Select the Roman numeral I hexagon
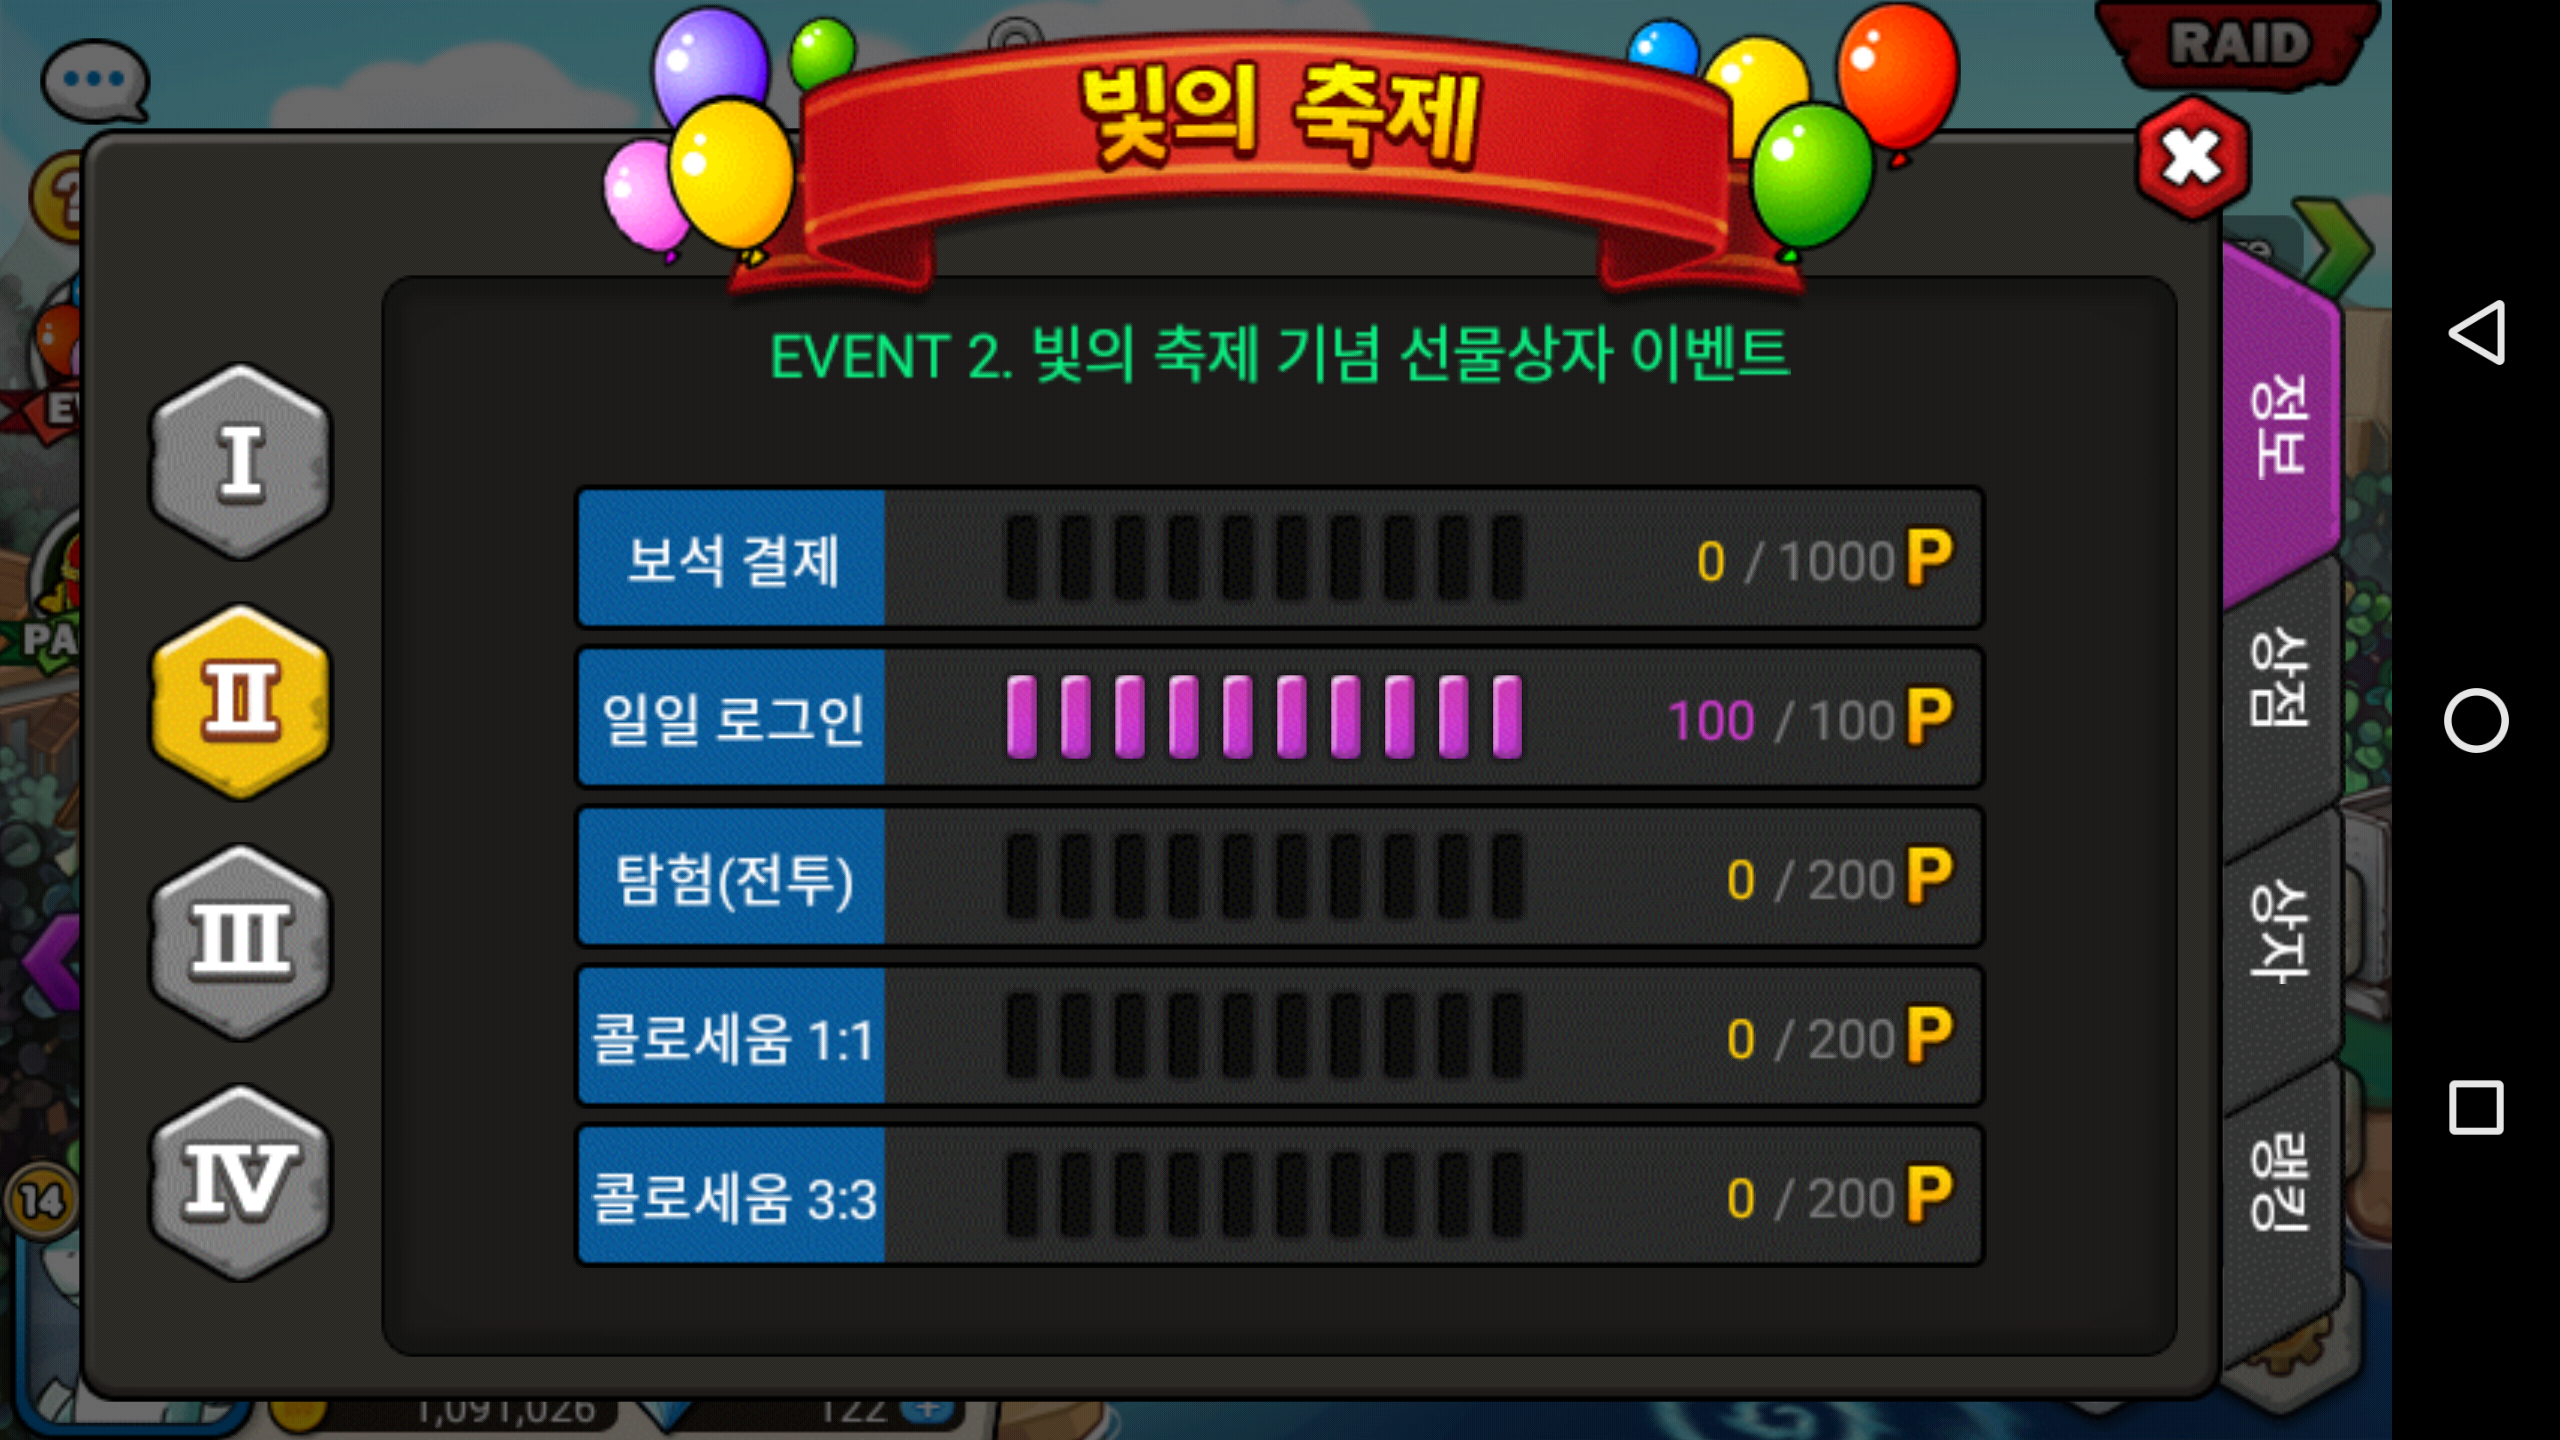The width and height of the screenshot is (2560, 1440). [x=240, y=462]
